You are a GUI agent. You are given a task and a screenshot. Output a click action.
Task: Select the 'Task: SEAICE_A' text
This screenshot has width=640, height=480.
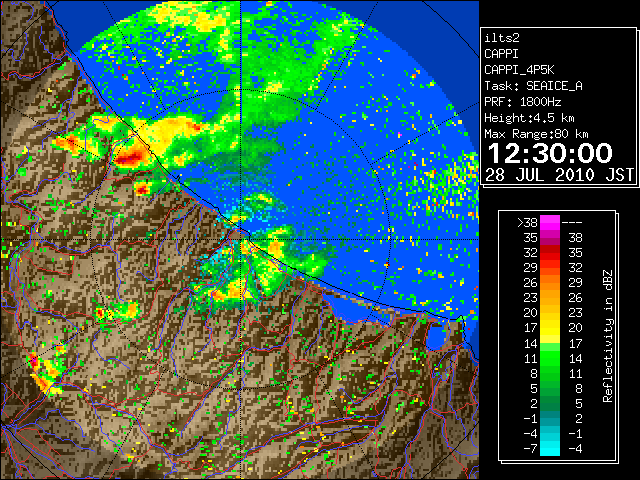coord(533,86)
